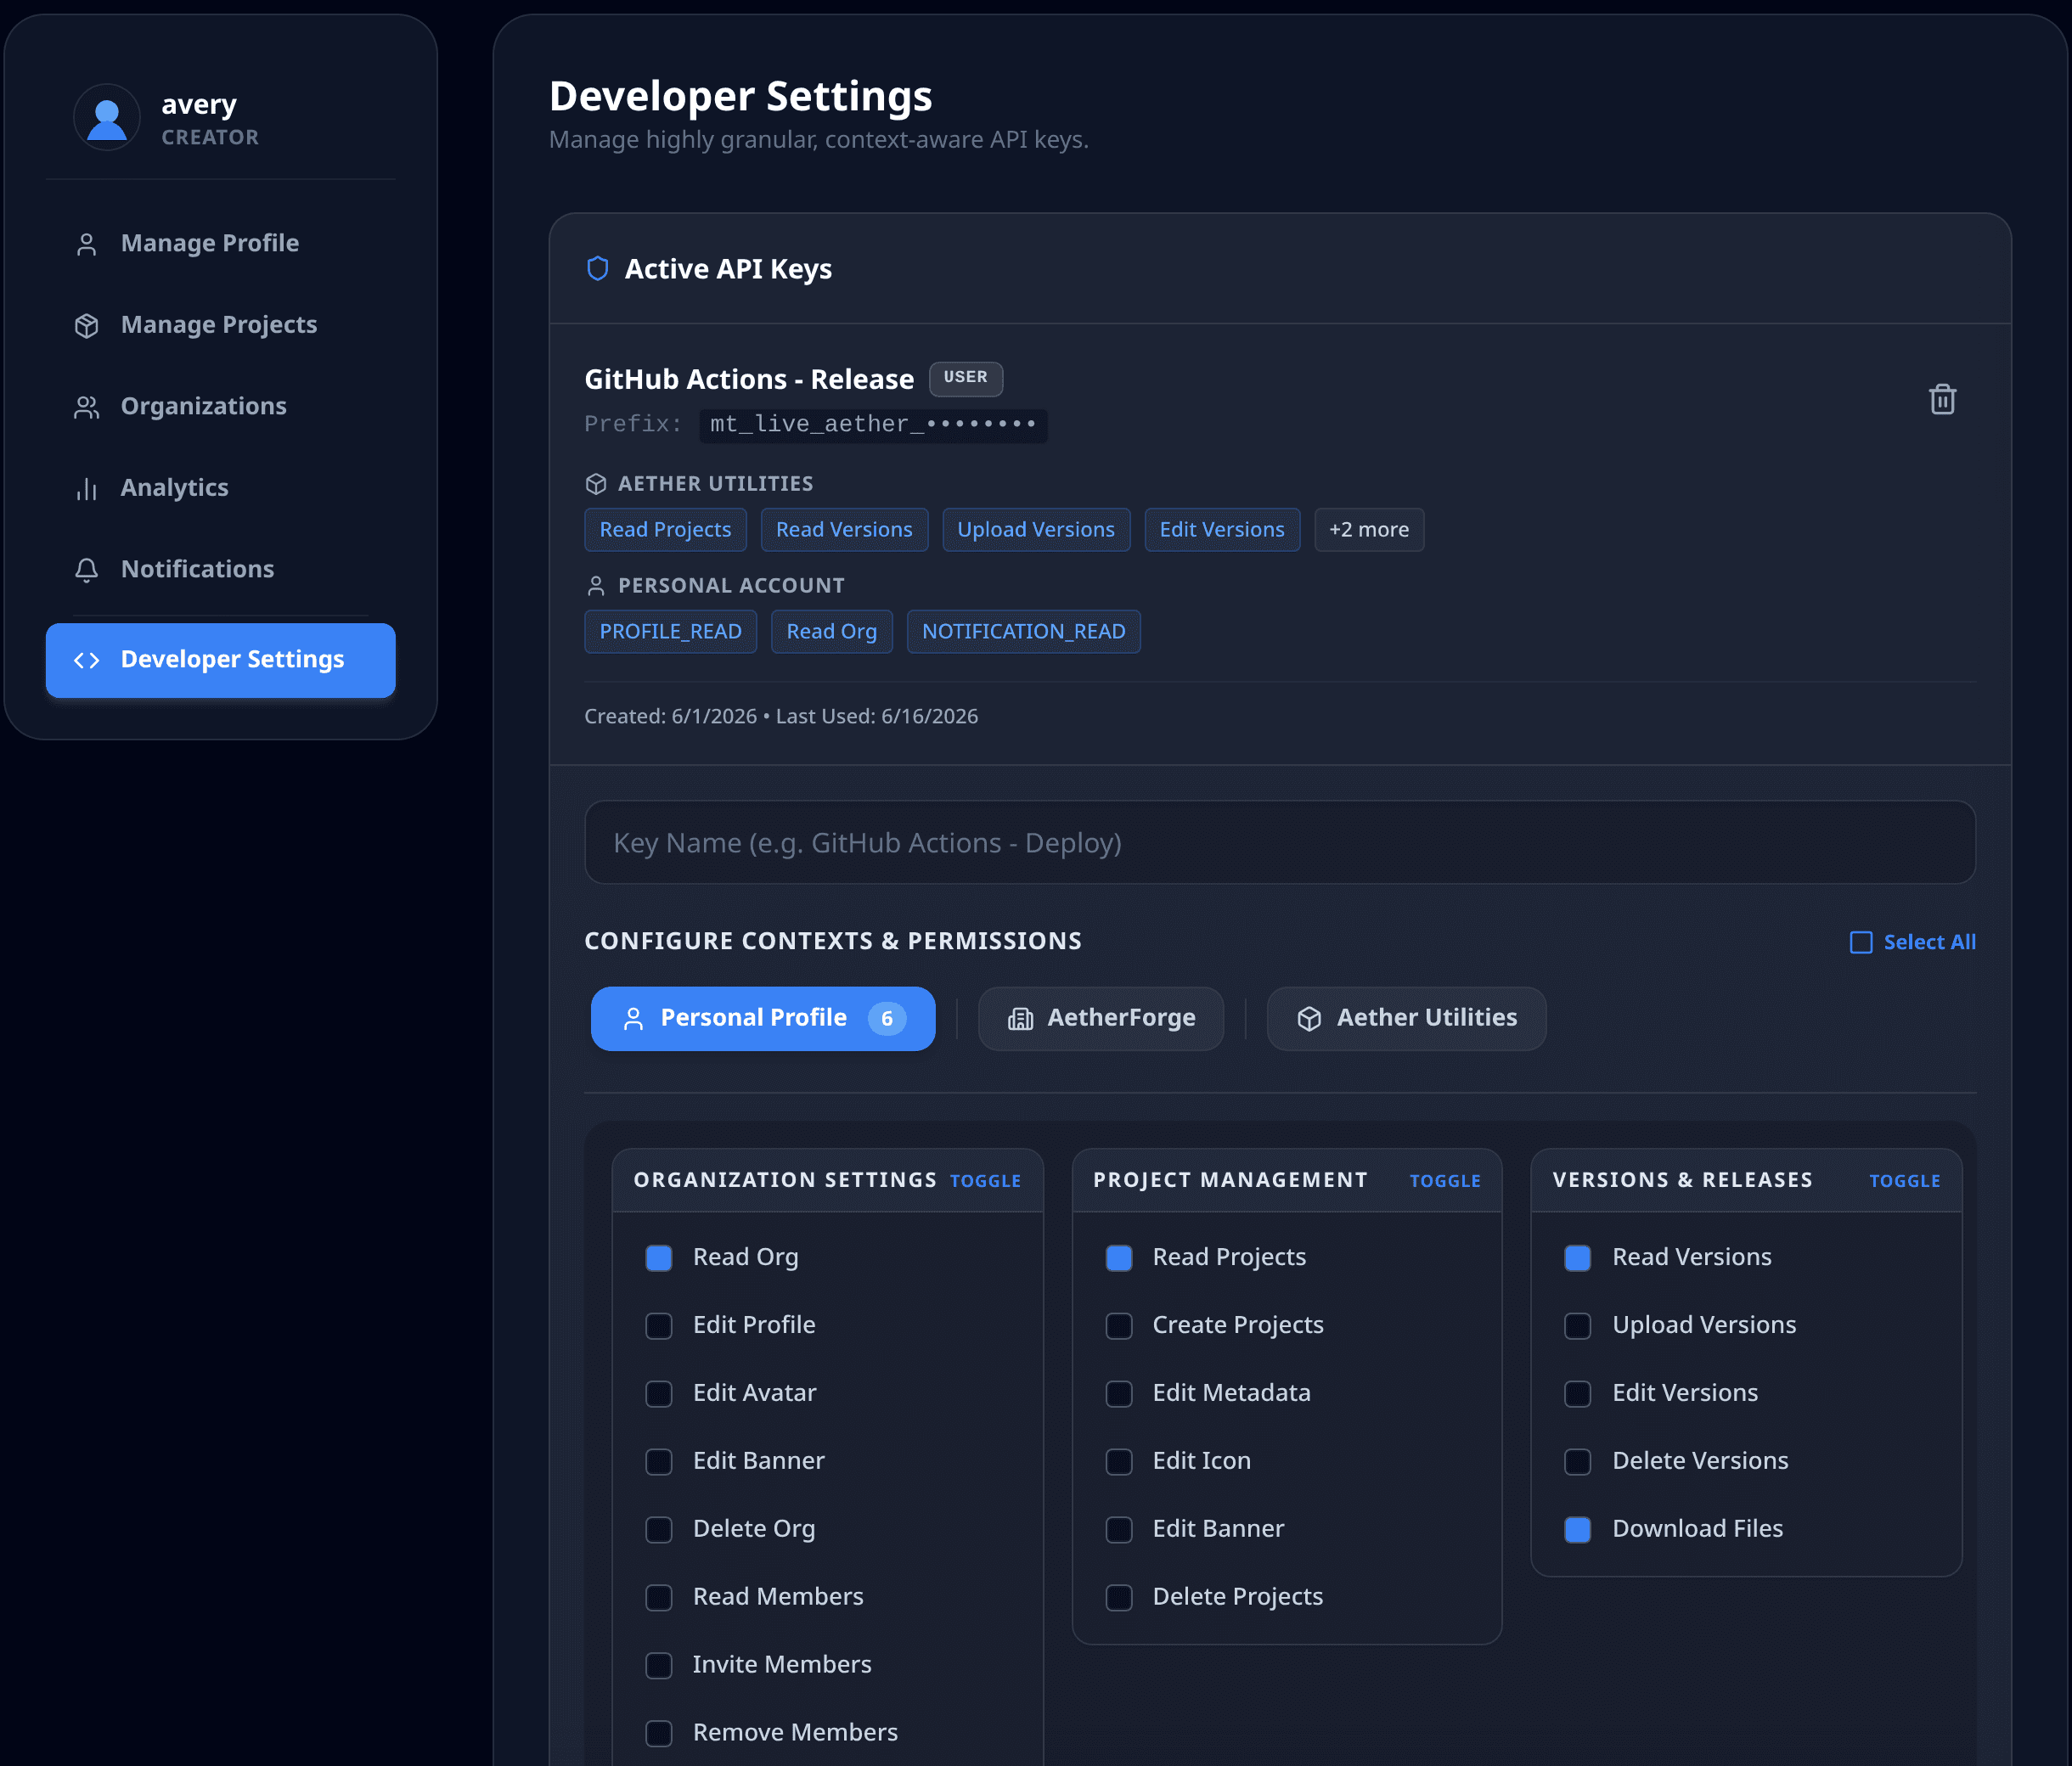Viewport: 2072px width, 1766px height.
Task: Click the Read Versions chip on the key
Action: pos(844,530)
